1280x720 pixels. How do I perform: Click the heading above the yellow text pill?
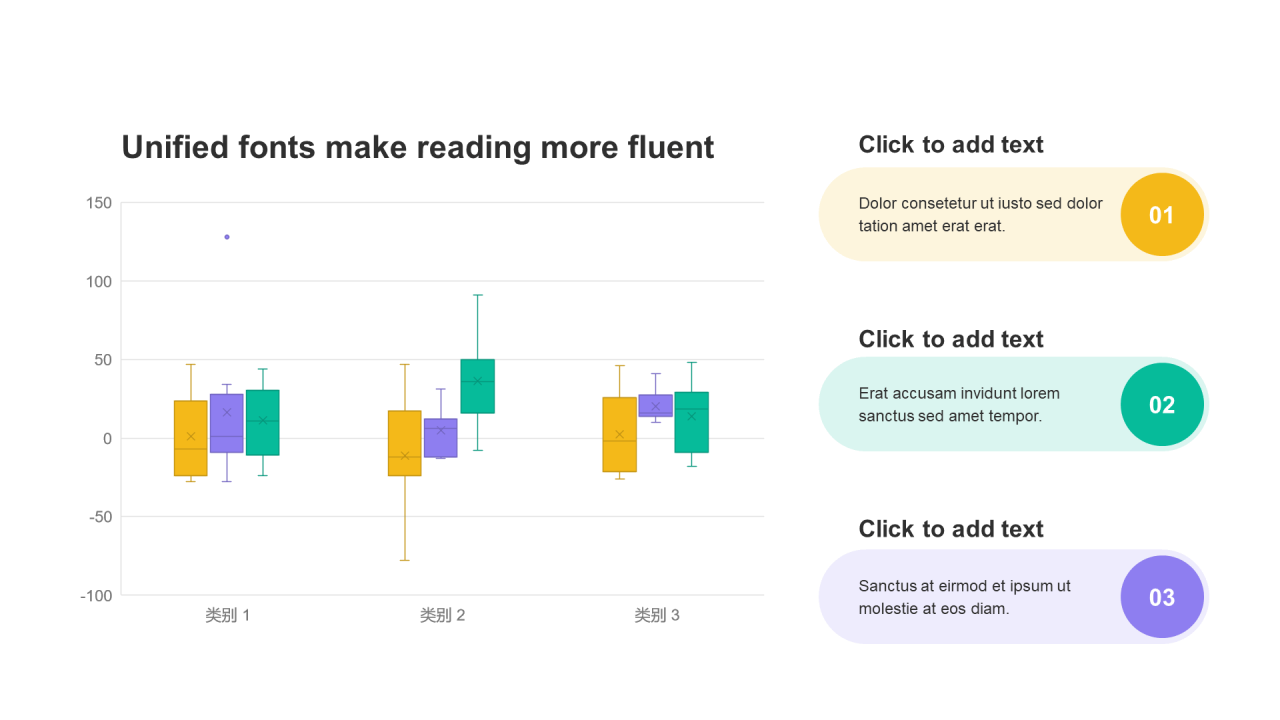(x=951, y=145)
